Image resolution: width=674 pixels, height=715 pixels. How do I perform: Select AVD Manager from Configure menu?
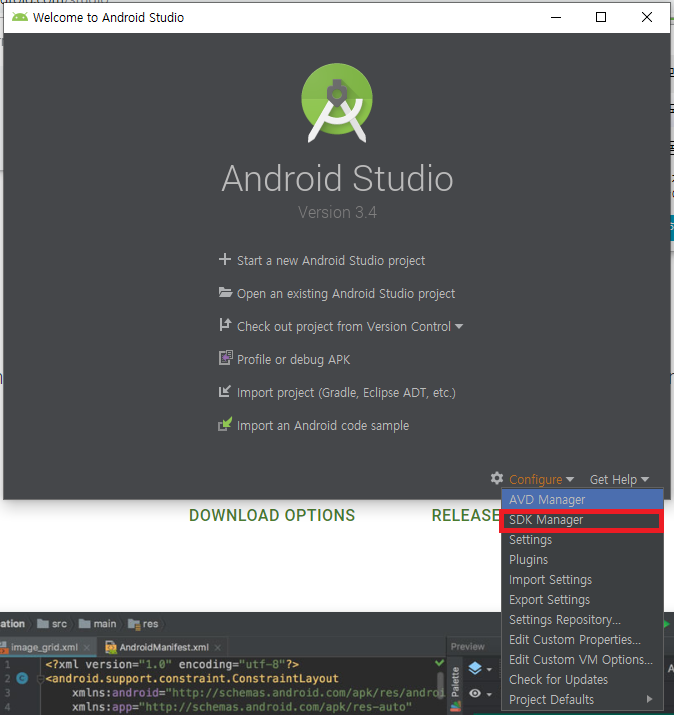pos(582,499)
